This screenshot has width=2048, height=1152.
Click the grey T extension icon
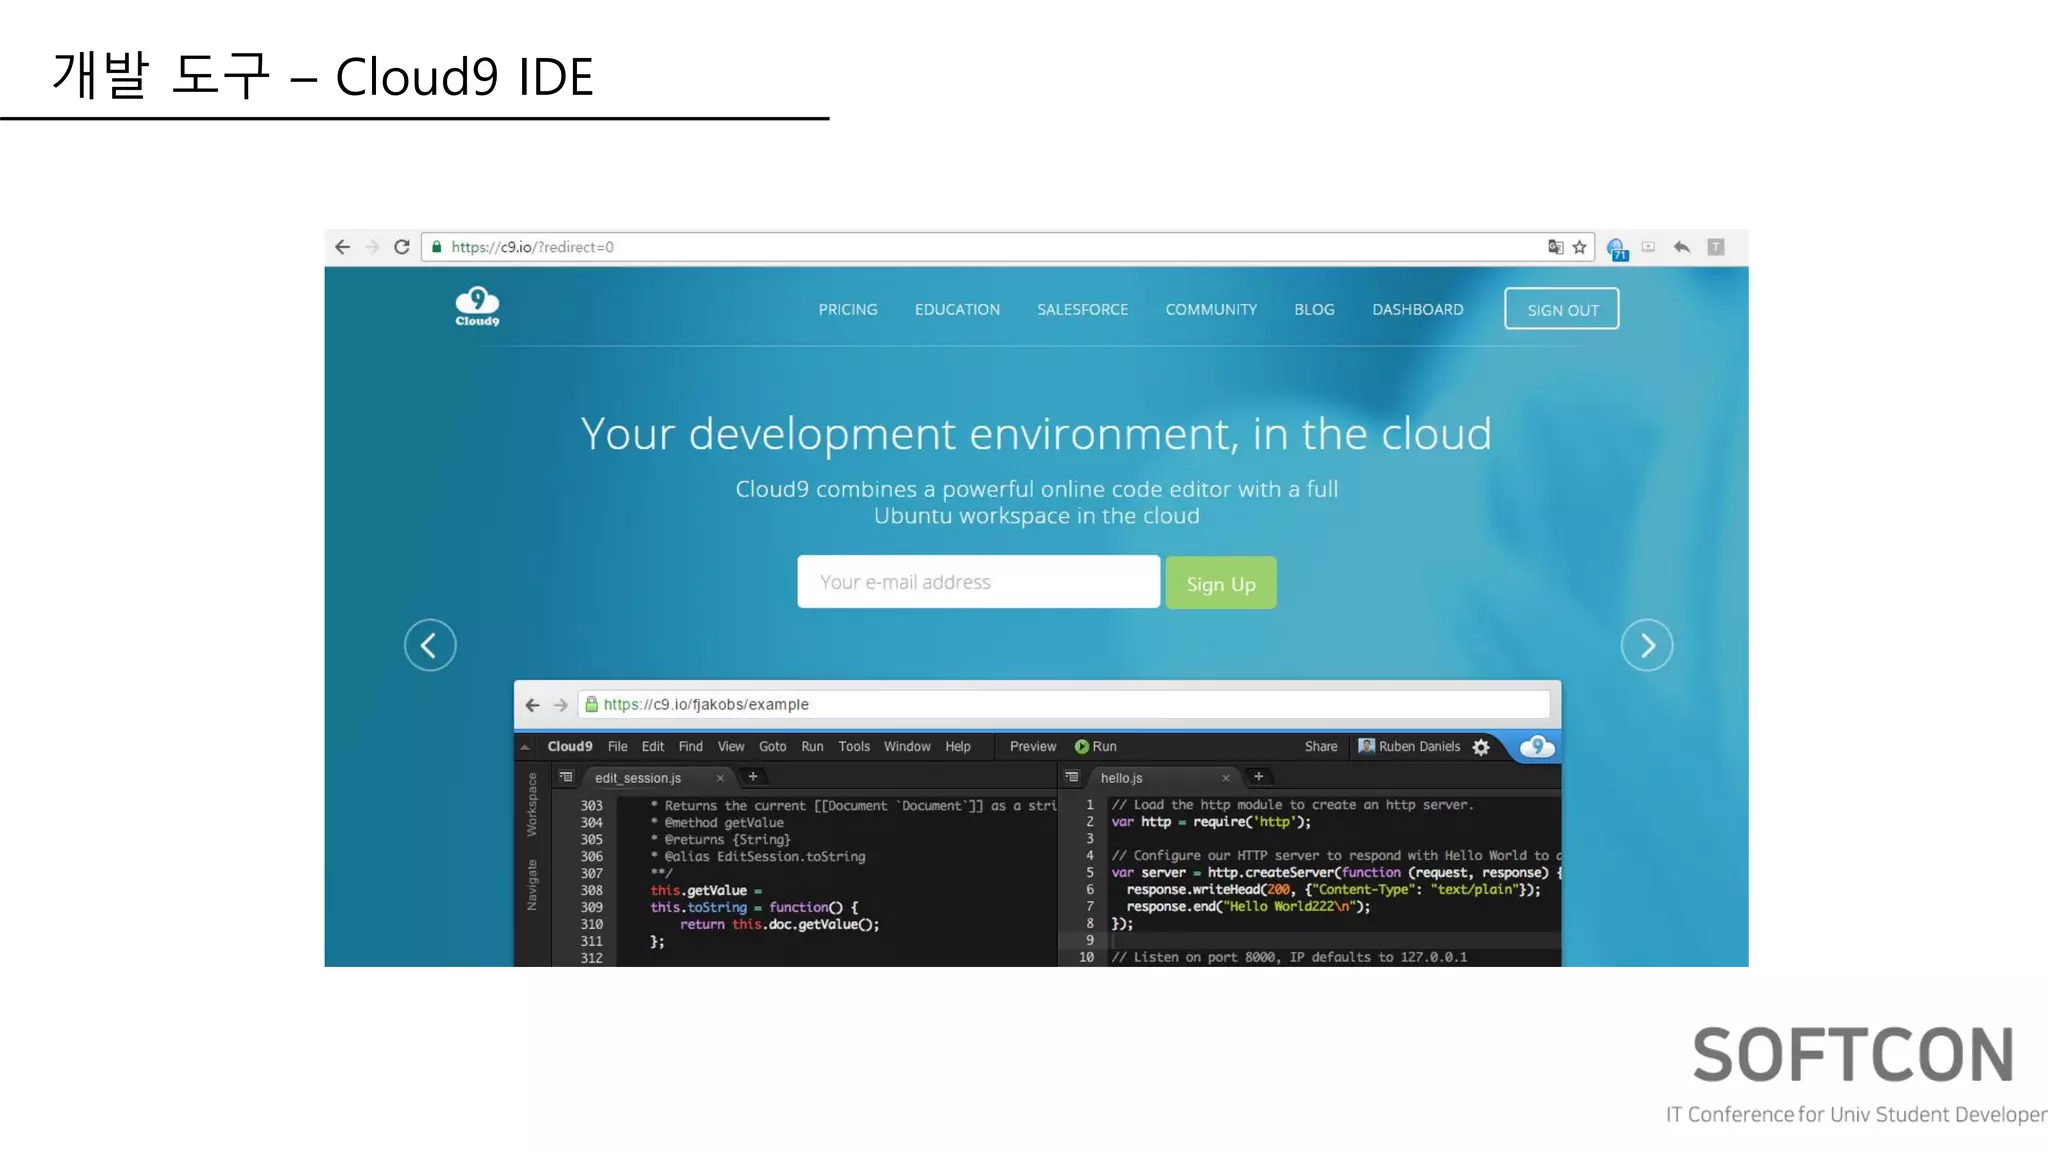(x=1716, y=247)
